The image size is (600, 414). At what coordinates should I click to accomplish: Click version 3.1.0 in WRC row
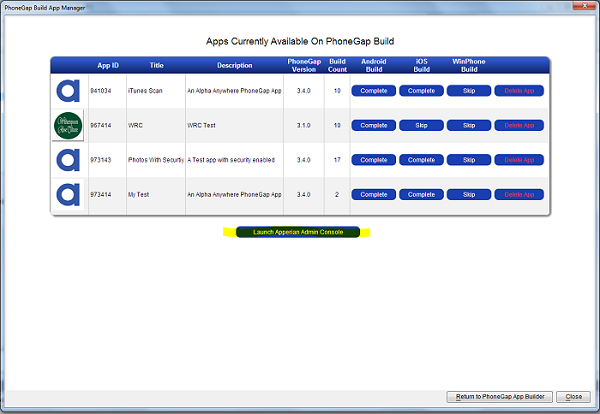coord(303,126)
